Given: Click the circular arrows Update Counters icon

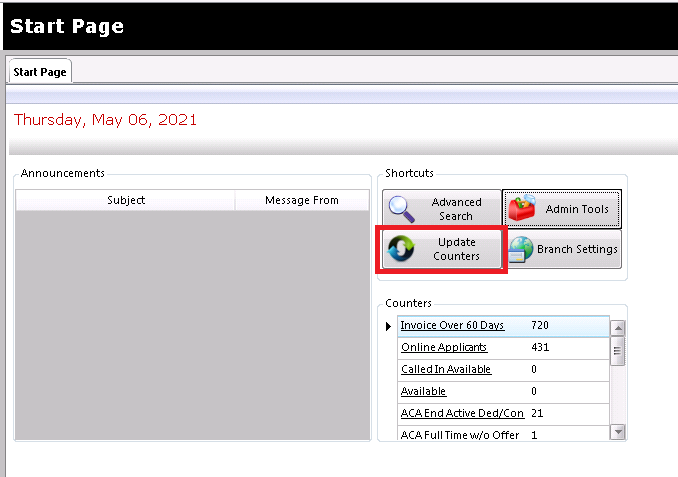Looking at the screenshot, I should click(401, 248).
